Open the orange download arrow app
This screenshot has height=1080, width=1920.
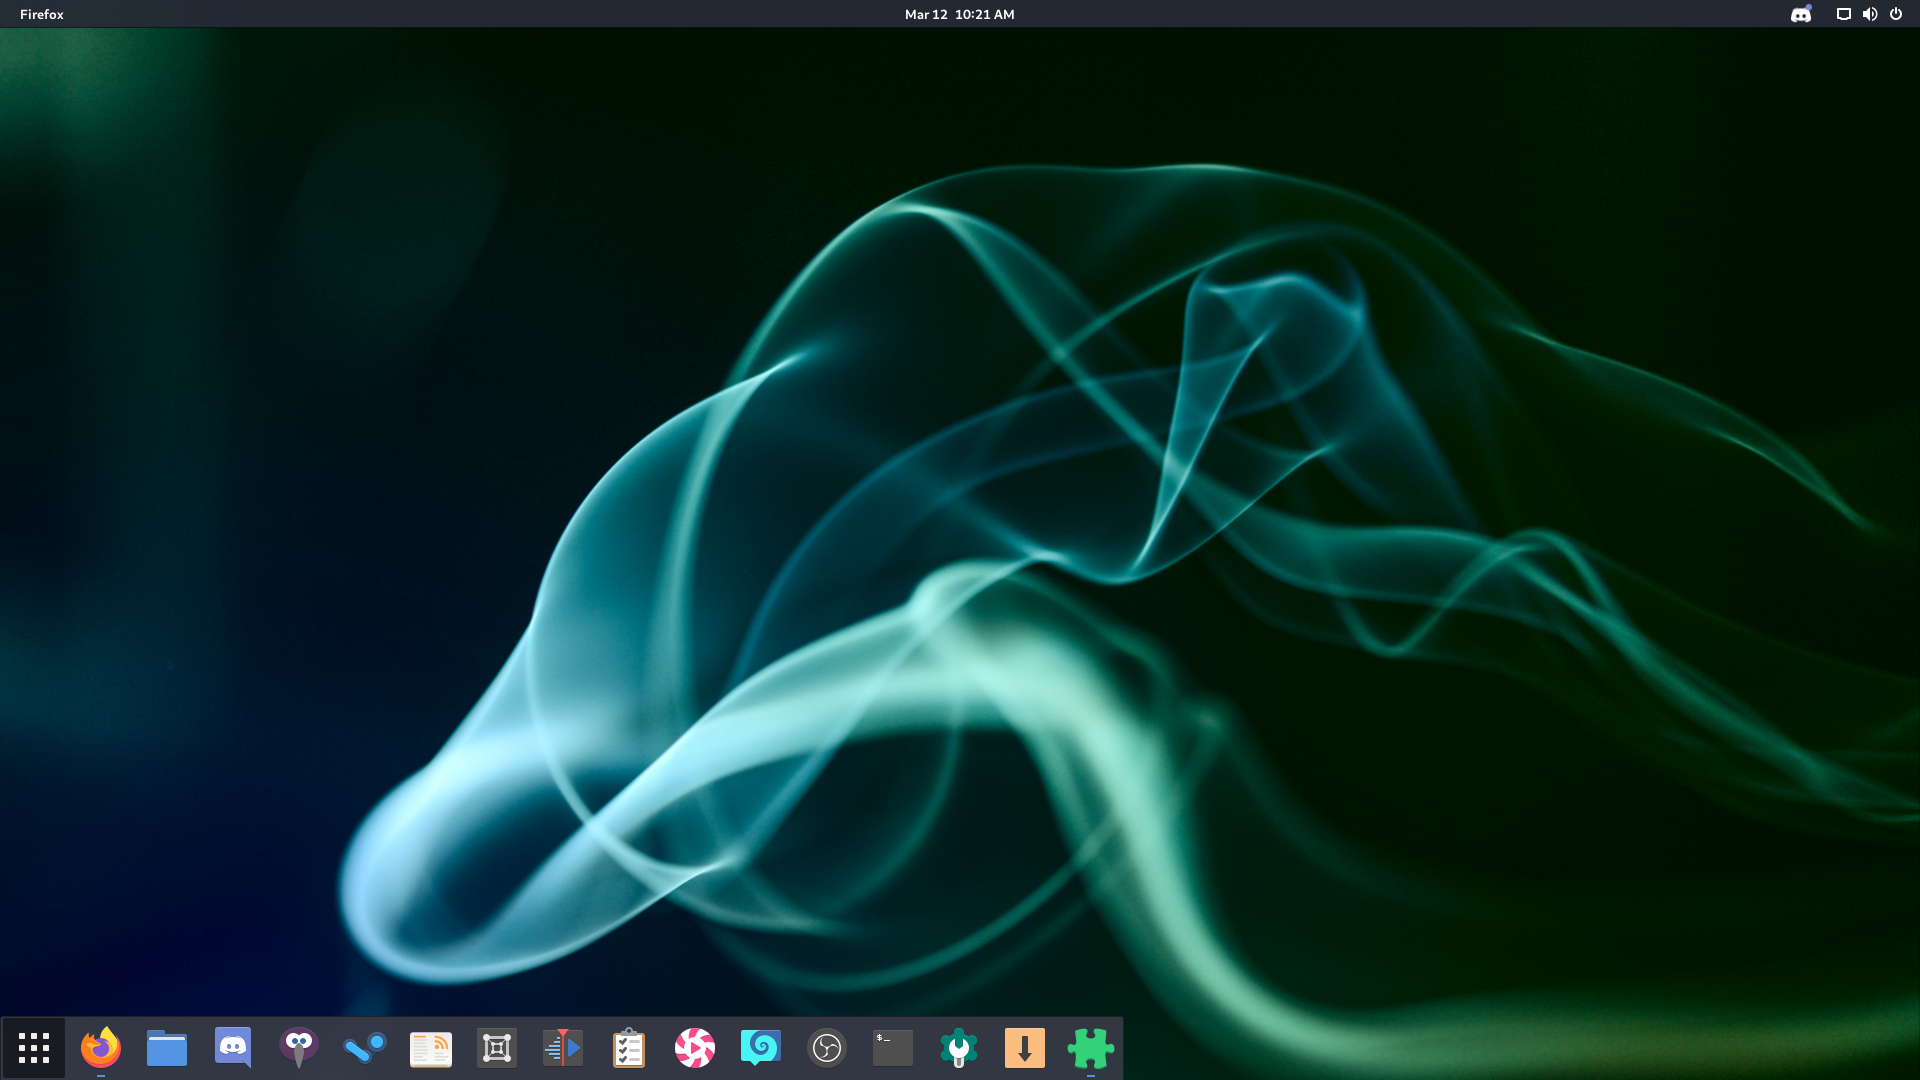[1024, 1048]
